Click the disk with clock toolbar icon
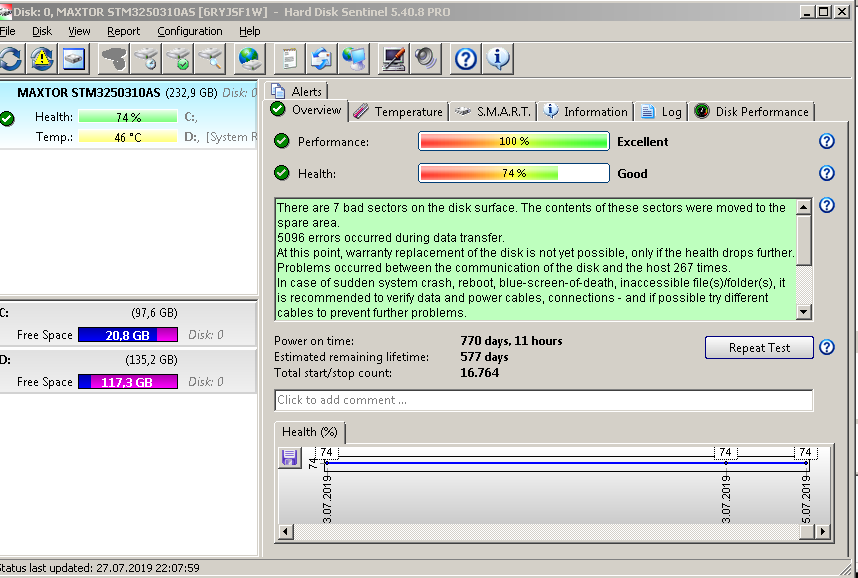Image resolution: width=858 pixels, height=578 pixels. pyautogui.click(x=146, y=59)
